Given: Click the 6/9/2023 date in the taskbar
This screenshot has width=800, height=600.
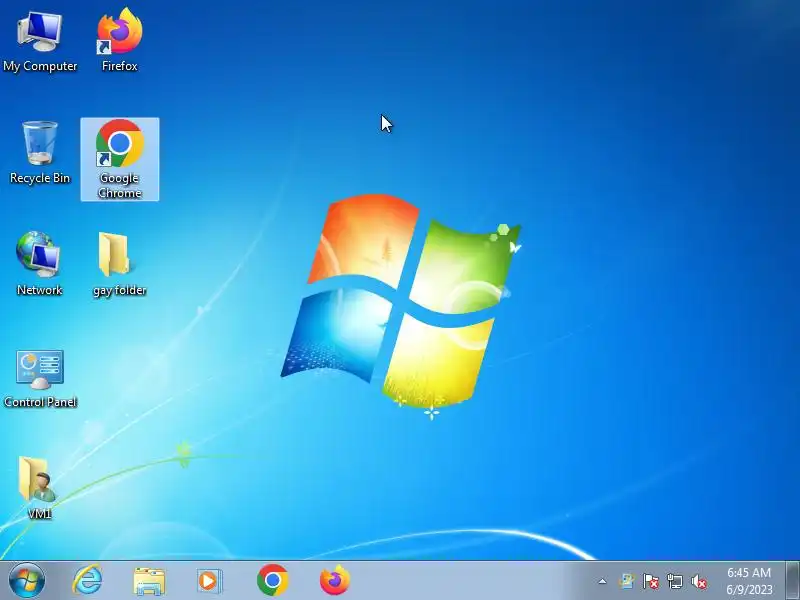Looking at the screenshot, I should coord(749,590).
